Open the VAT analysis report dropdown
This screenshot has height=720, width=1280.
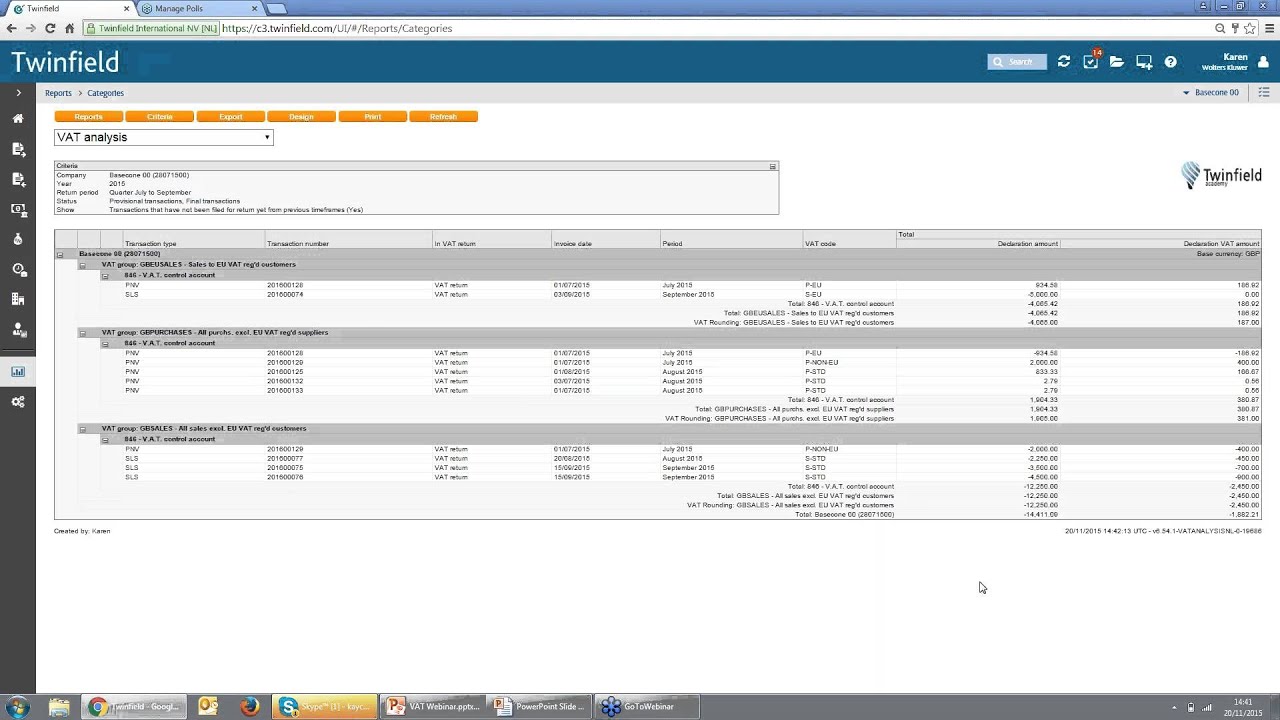(163, 137)
